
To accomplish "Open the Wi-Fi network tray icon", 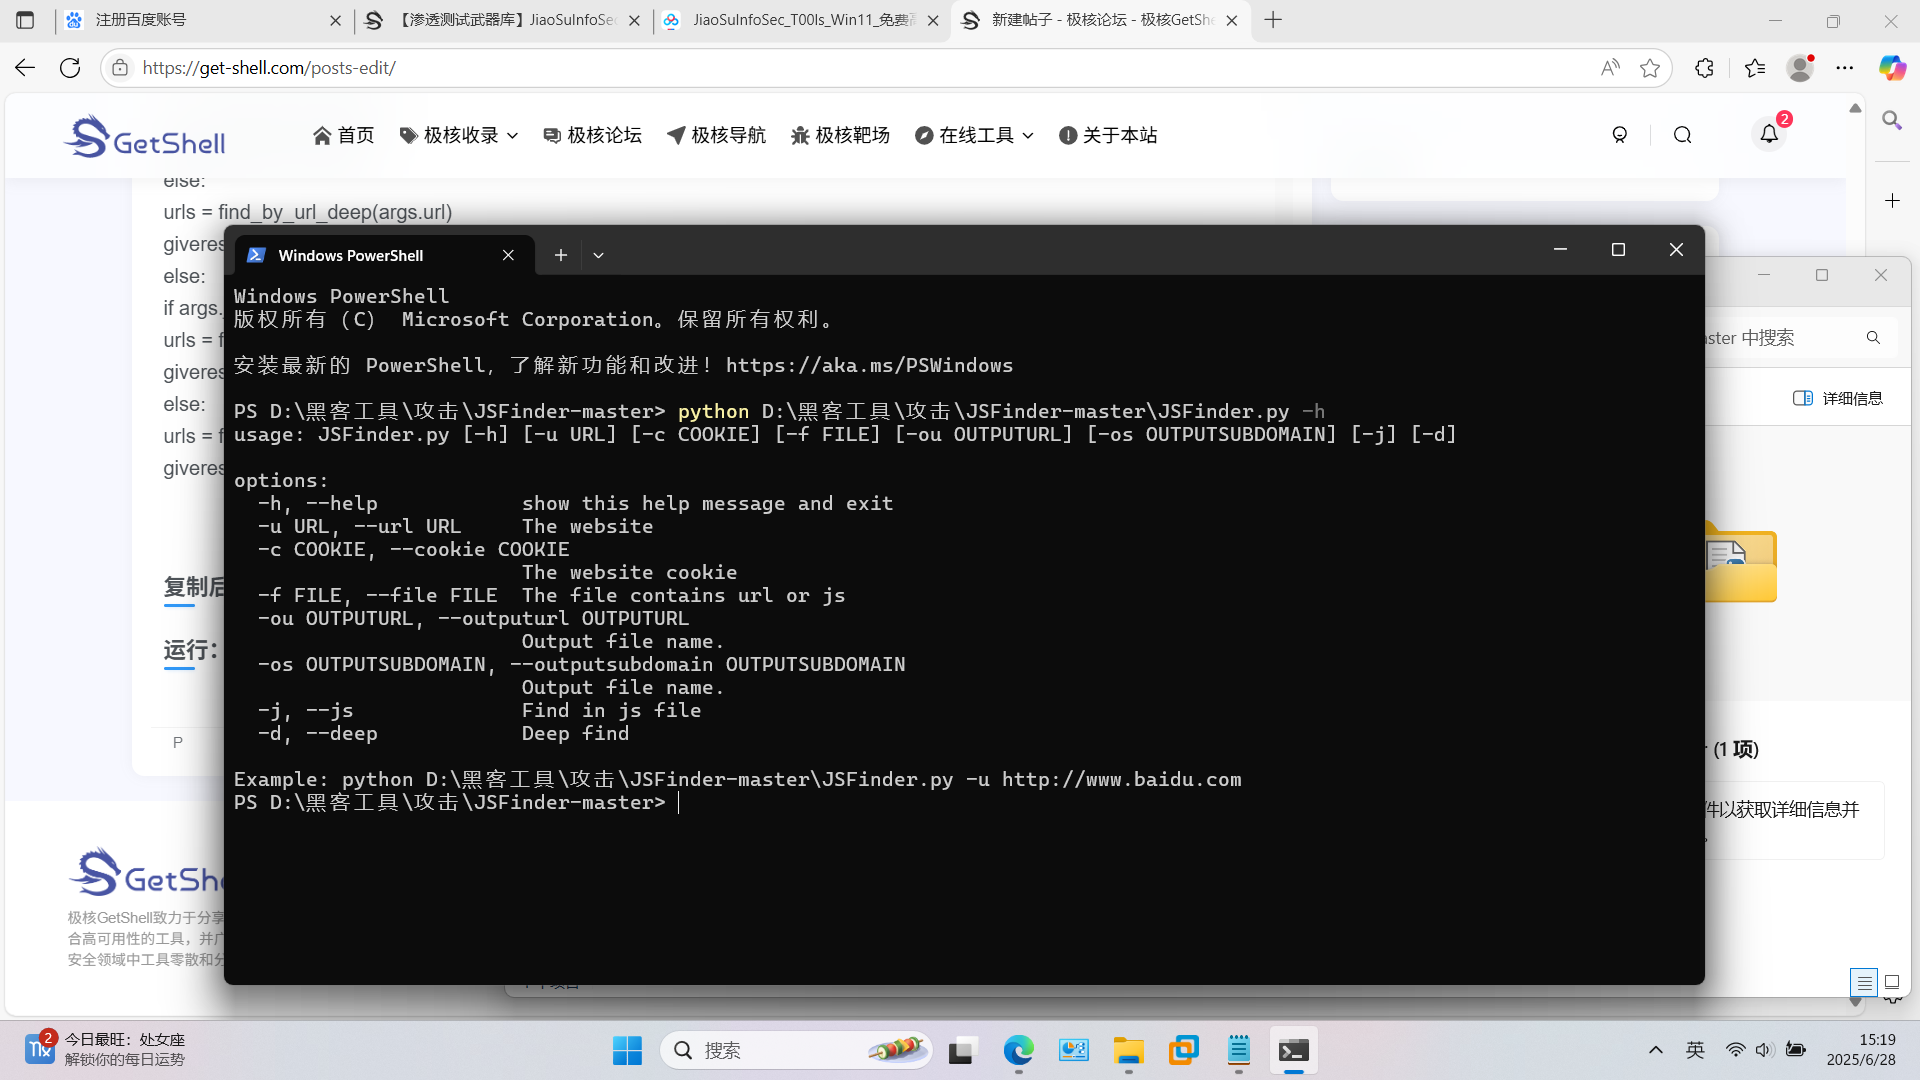I will pyautogui.click(x=1735, y=1050).
